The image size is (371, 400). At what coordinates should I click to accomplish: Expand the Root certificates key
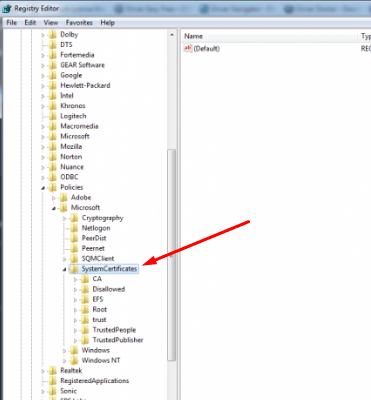pyautogui.click(x=75, y=310)
